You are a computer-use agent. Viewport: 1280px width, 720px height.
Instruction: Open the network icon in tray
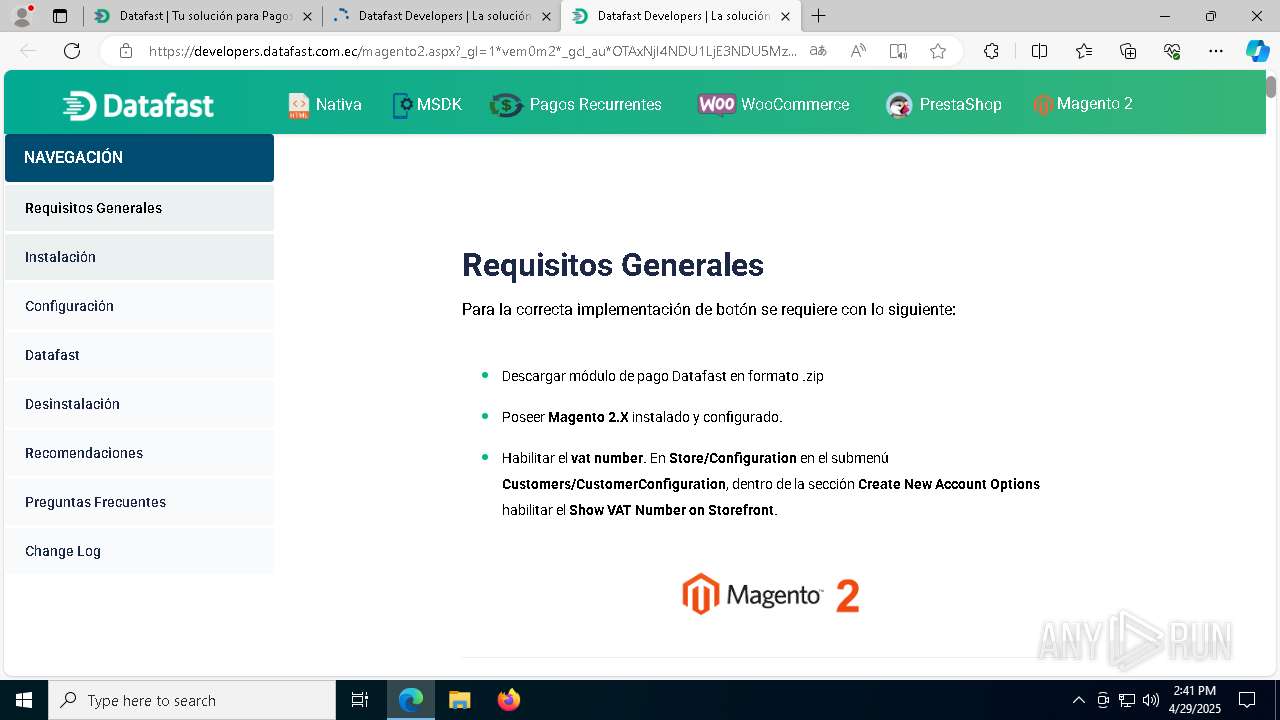1127,700
